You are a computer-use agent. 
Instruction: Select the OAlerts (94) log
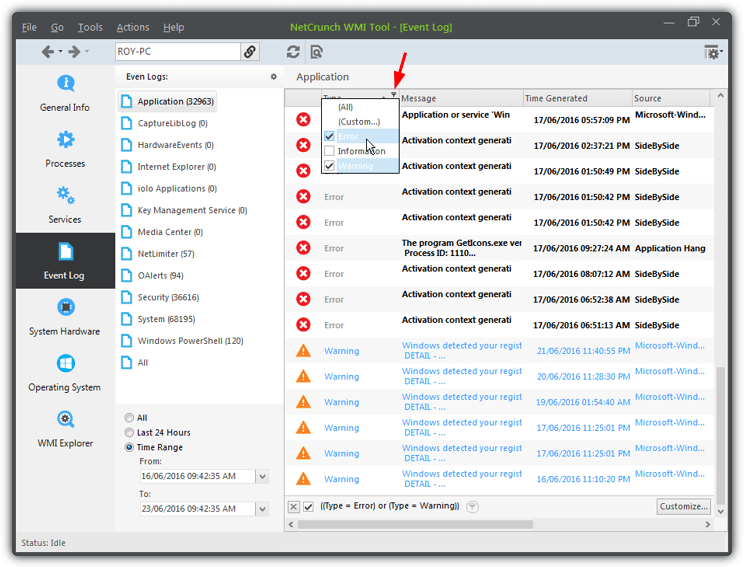(153, 275)
